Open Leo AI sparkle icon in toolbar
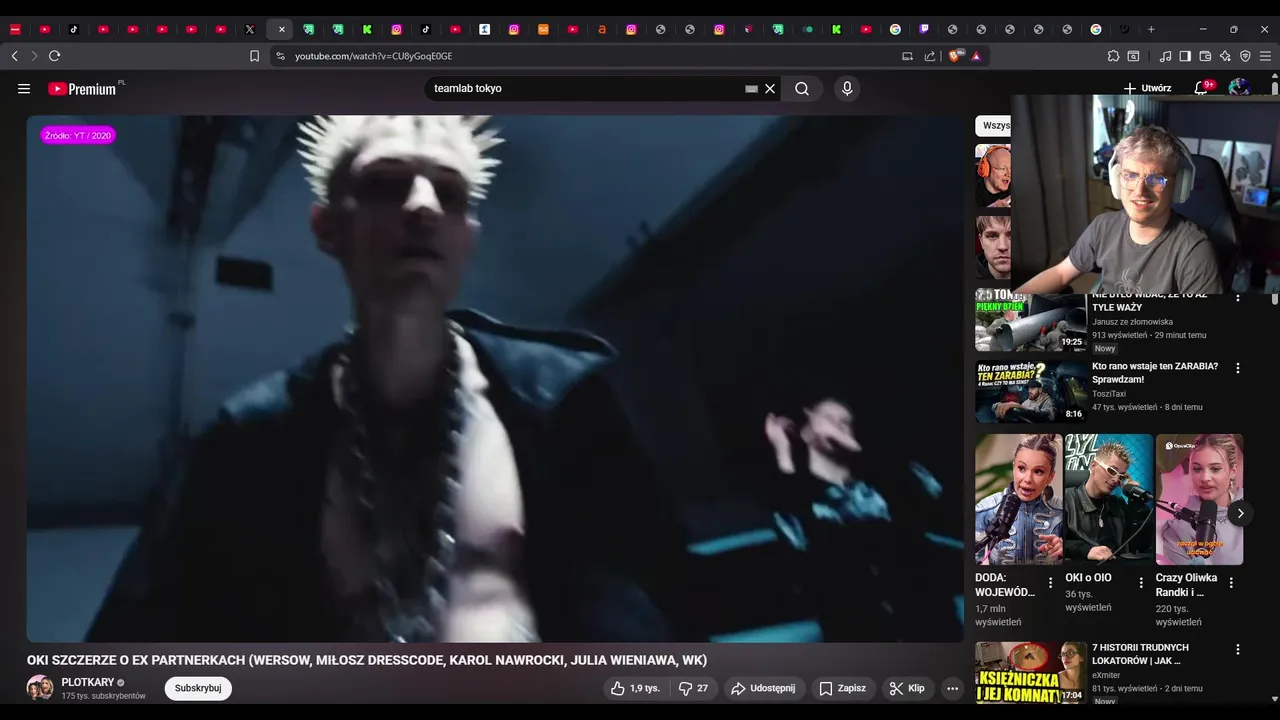This screenshot has height=720, width=1280. (1225, 56)
